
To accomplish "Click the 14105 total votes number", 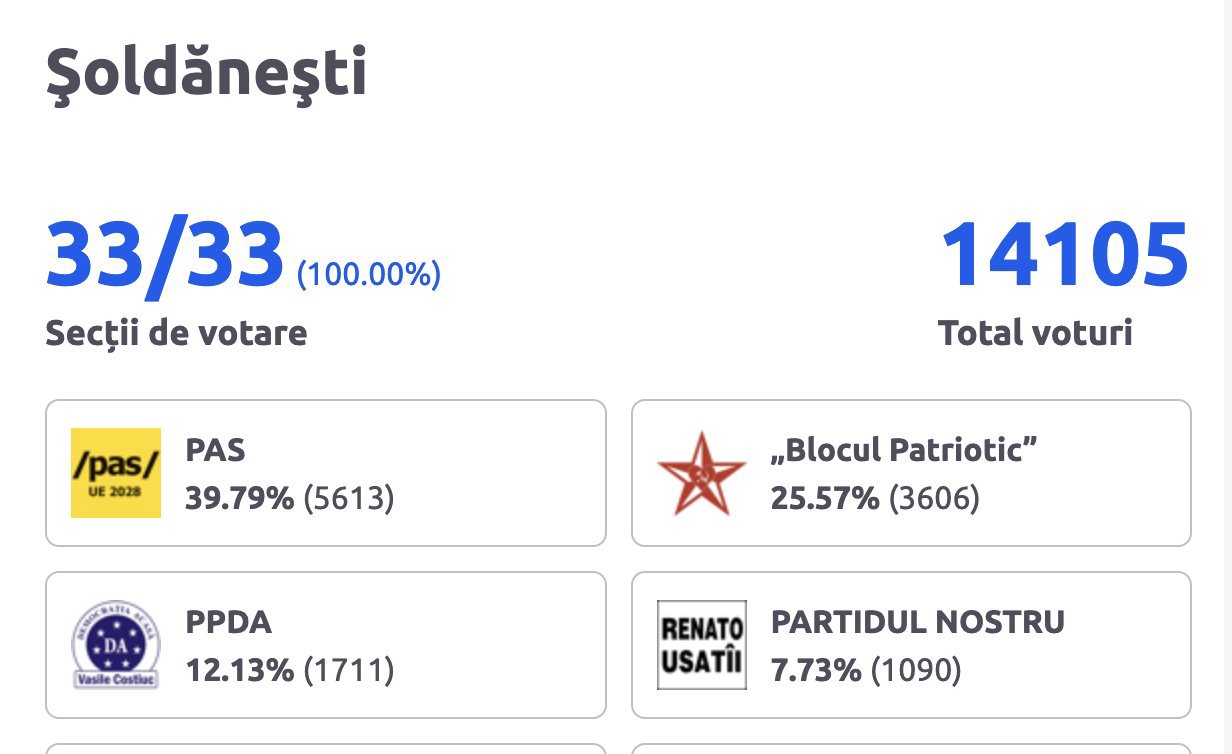I will 1064,256.
